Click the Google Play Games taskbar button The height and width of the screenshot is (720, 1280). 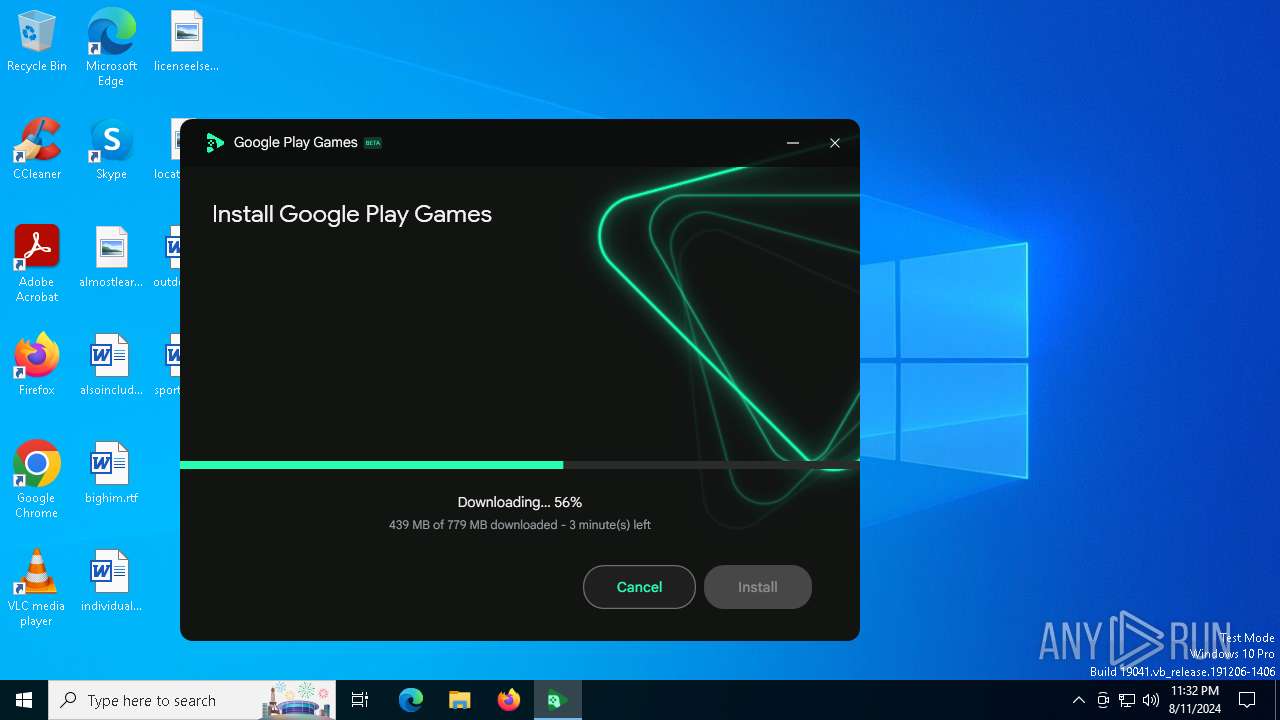(x=558, y=700)
